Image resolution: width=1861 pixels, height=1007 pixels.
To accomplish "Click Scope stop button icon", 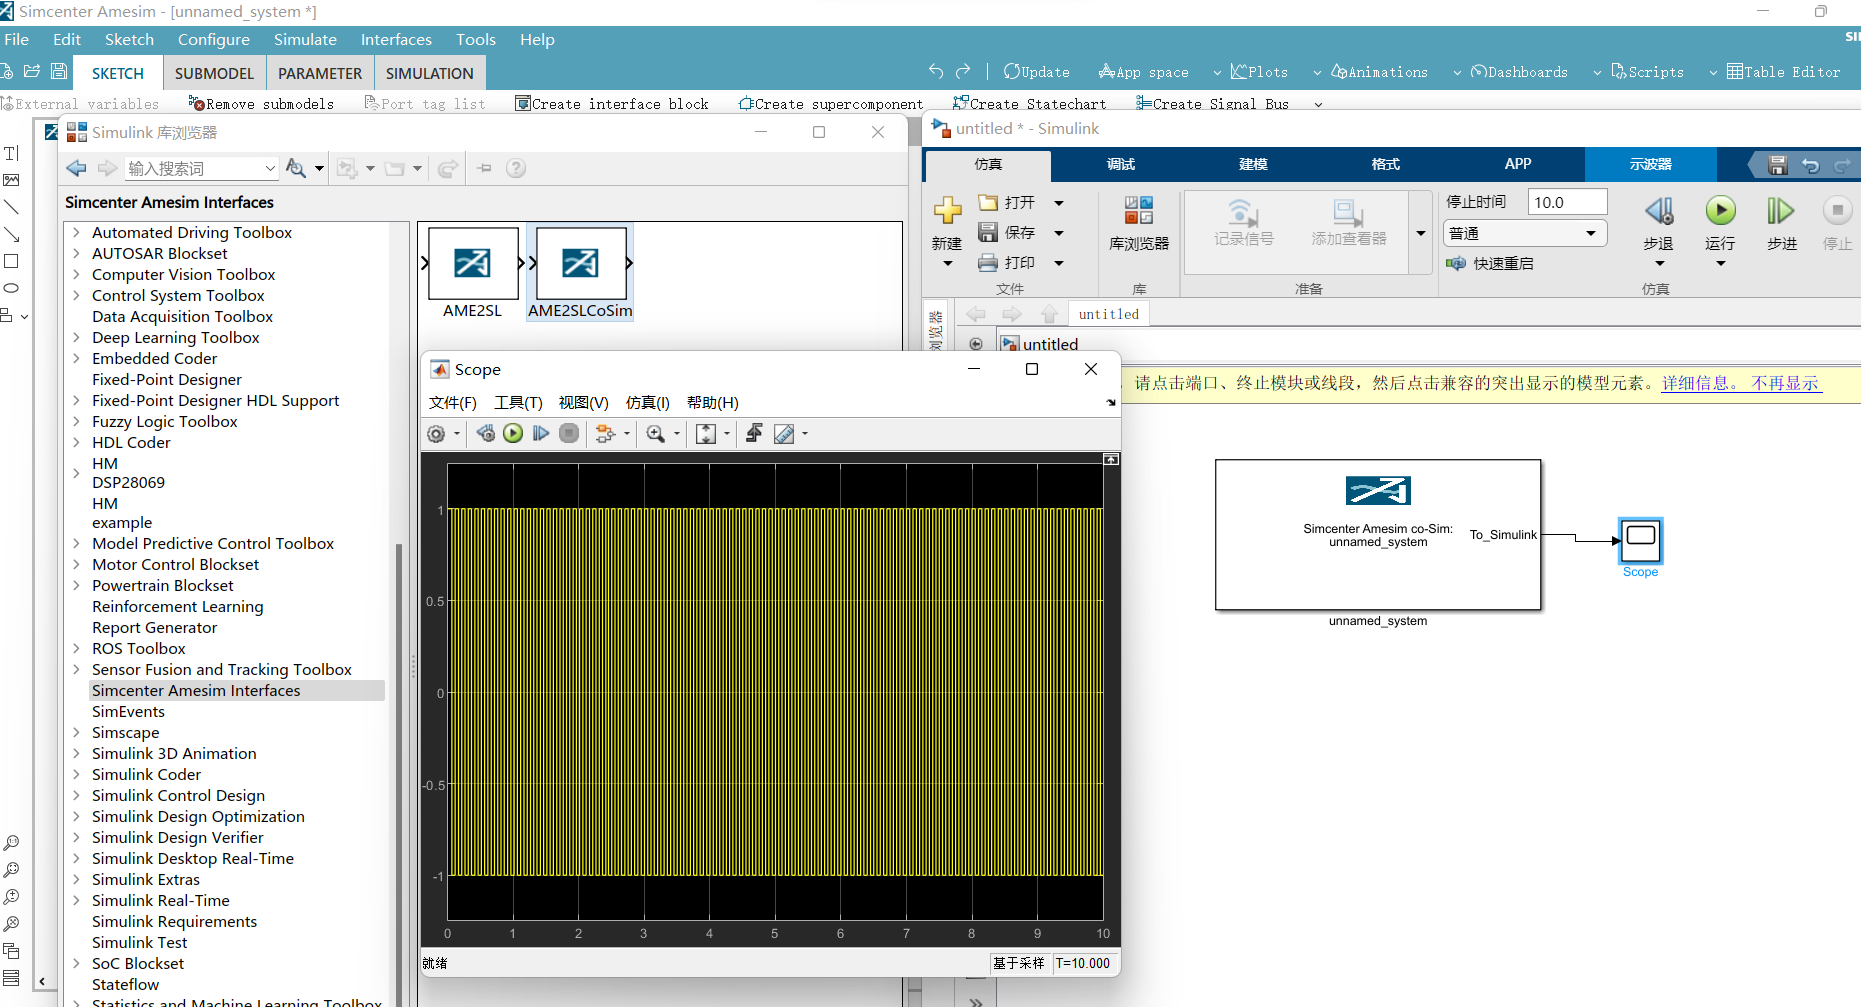I will click(x=569, y=433).
